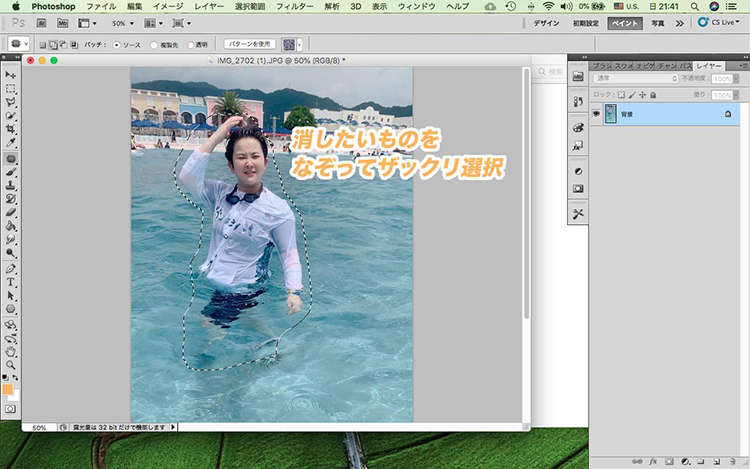Expand more workspaces chevron
The height and width of the screenshot is (469, 750).
tap(679, 23)
